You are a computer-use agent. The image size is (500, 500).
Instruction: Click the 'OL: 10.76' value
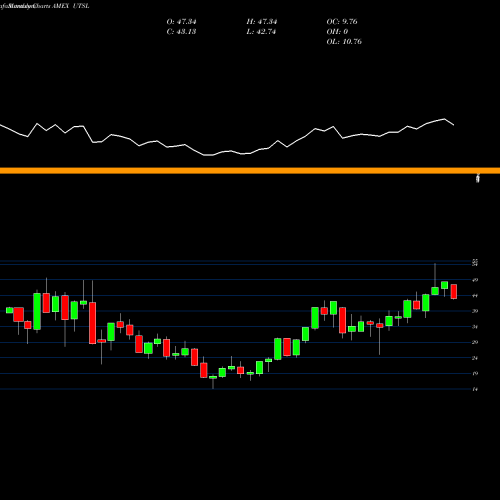(x=344, y=42)
